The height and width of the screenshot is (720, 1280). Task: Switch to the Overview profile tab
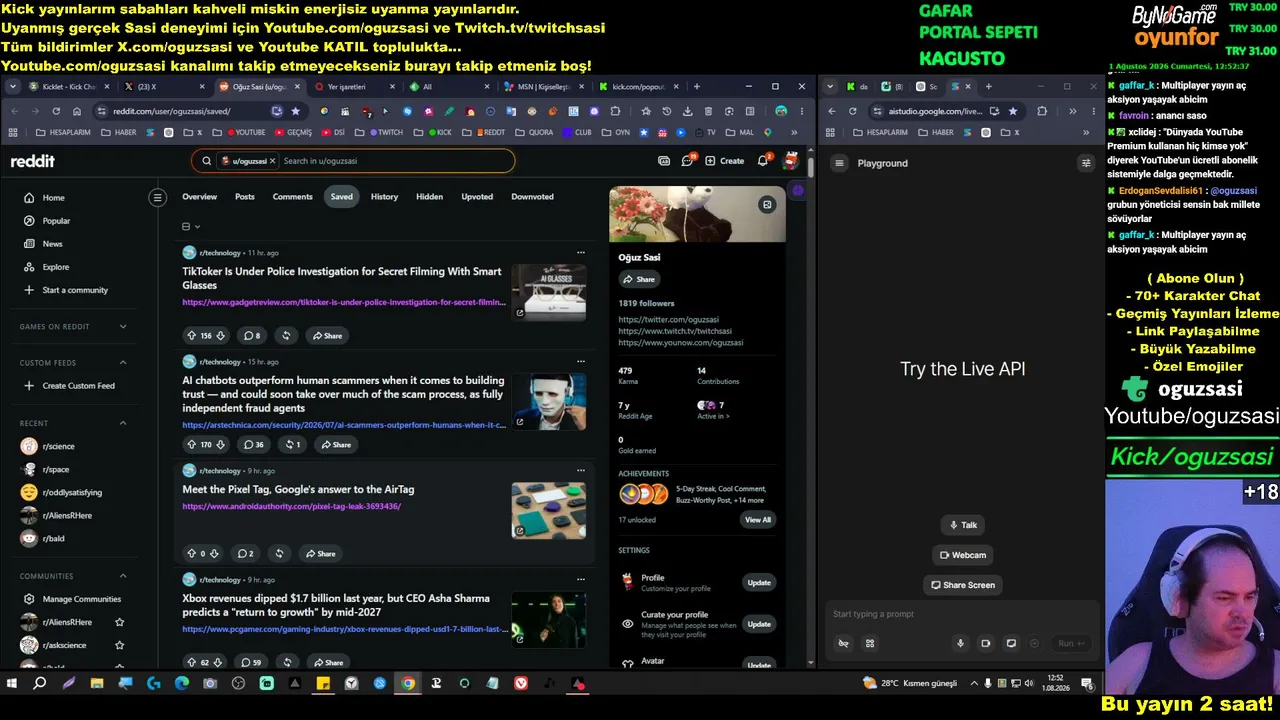coord(199,197)
